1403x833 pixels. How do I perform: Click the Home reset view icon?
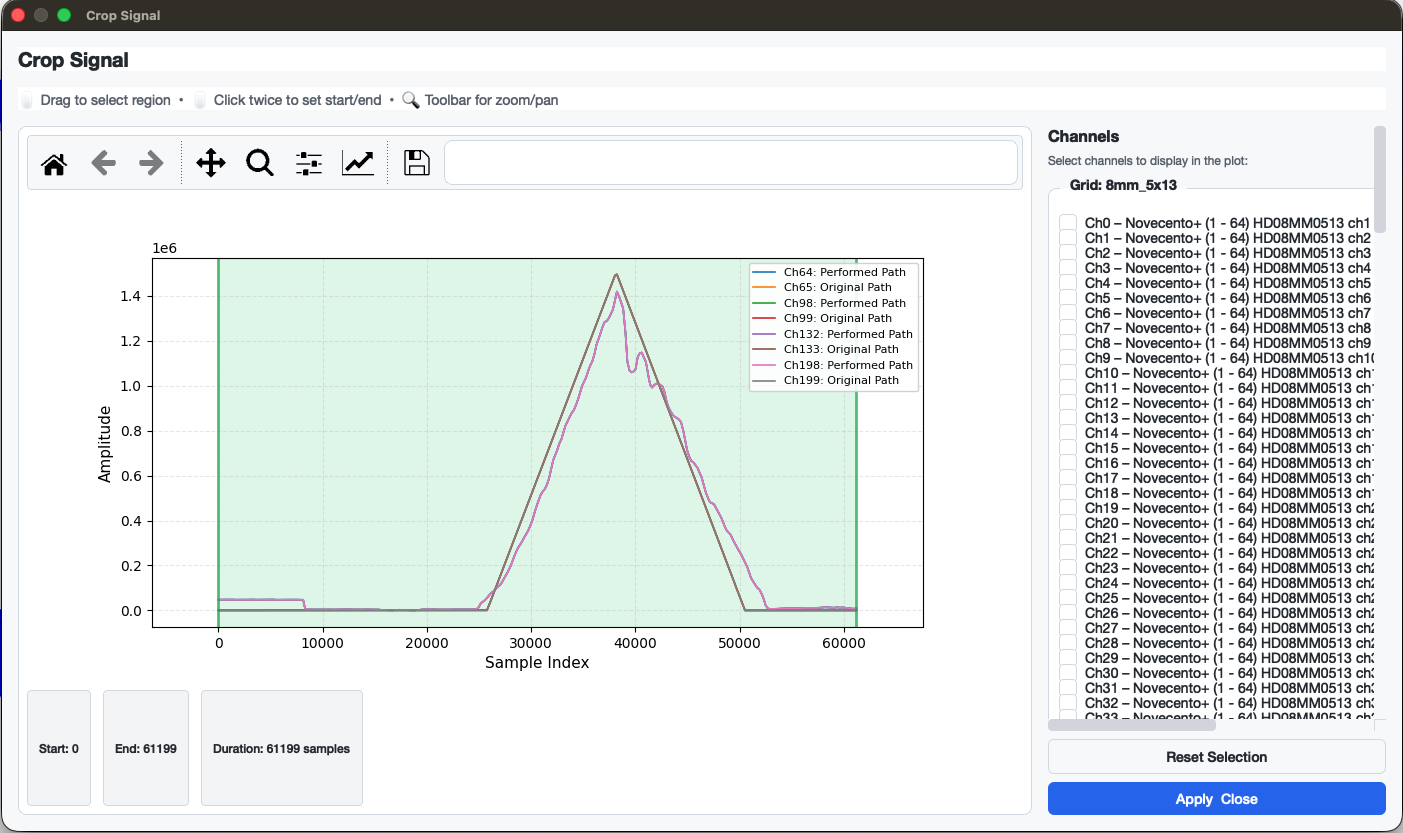54,163
